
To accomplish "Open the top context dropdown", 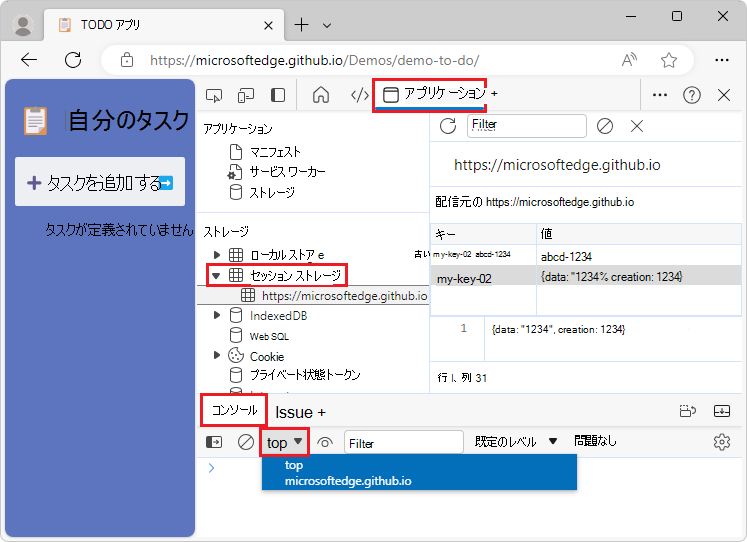I will [x=284, y=442].
